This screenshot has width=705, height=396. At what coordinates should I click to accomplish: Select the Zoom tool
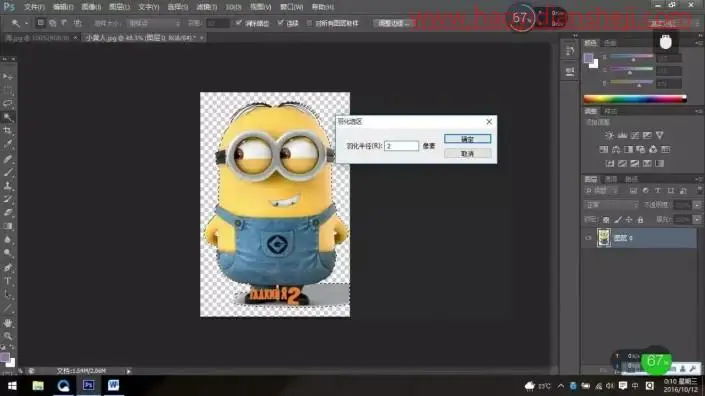[8, 336]
